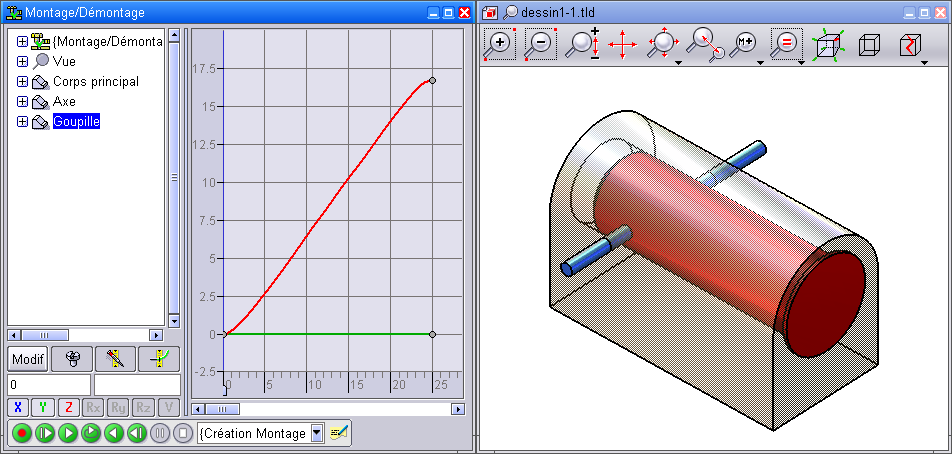Click the rotate view 3D cube icon
The height and width of the screenshot is (454, 952).
point(827,44)
